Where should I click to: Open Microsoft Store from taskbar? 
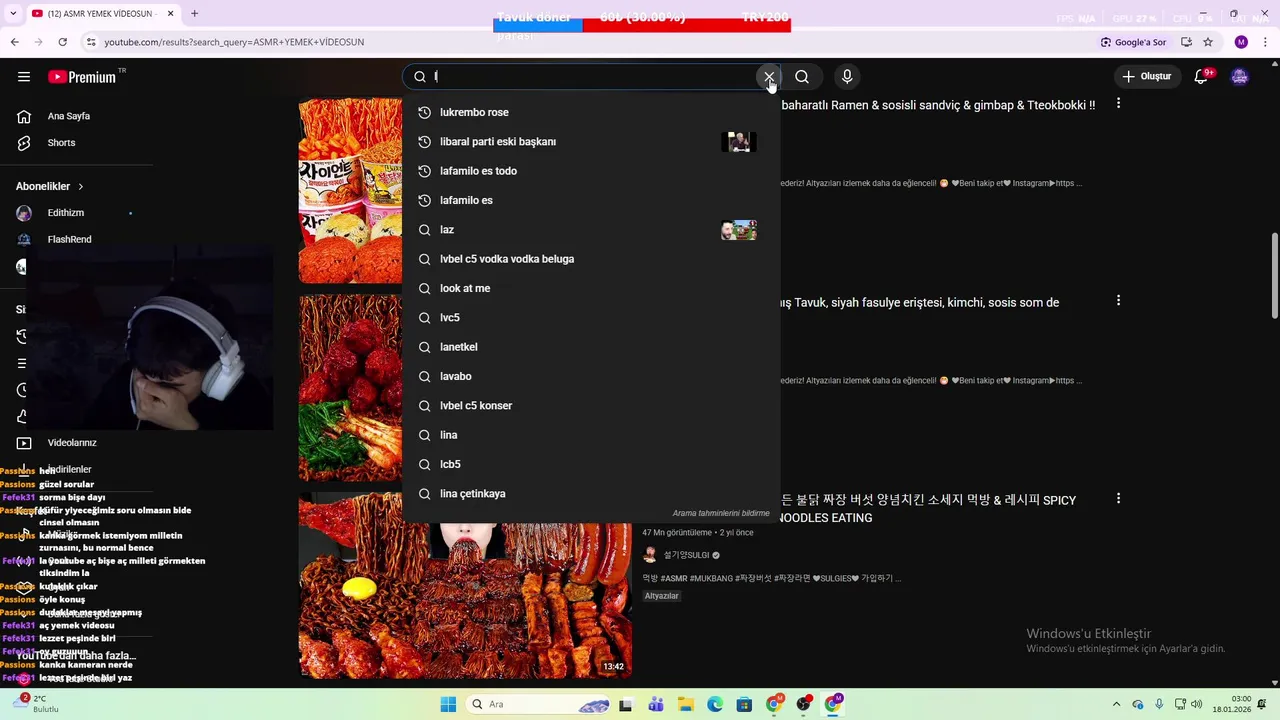click(x=744, y=704)
